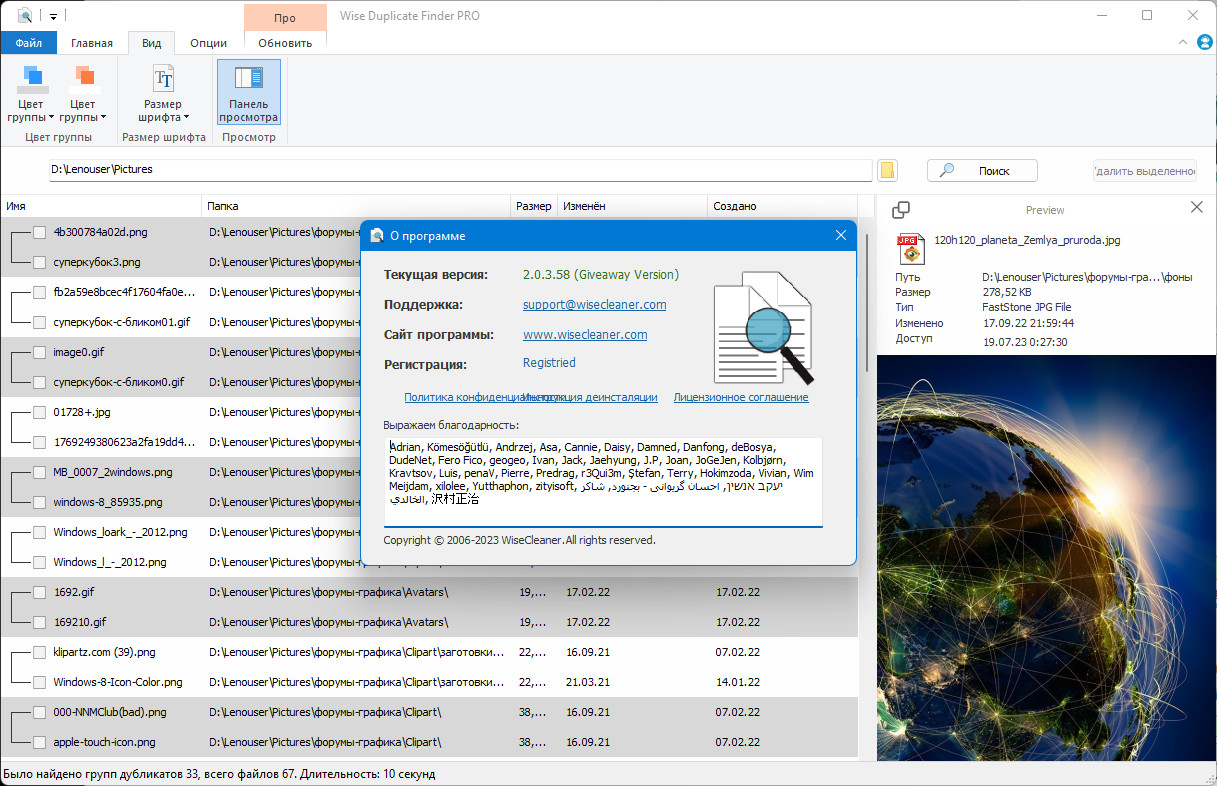1217x786 pixels.
Task: Close the Preview panel with its X
Action: pos(1197,207)
